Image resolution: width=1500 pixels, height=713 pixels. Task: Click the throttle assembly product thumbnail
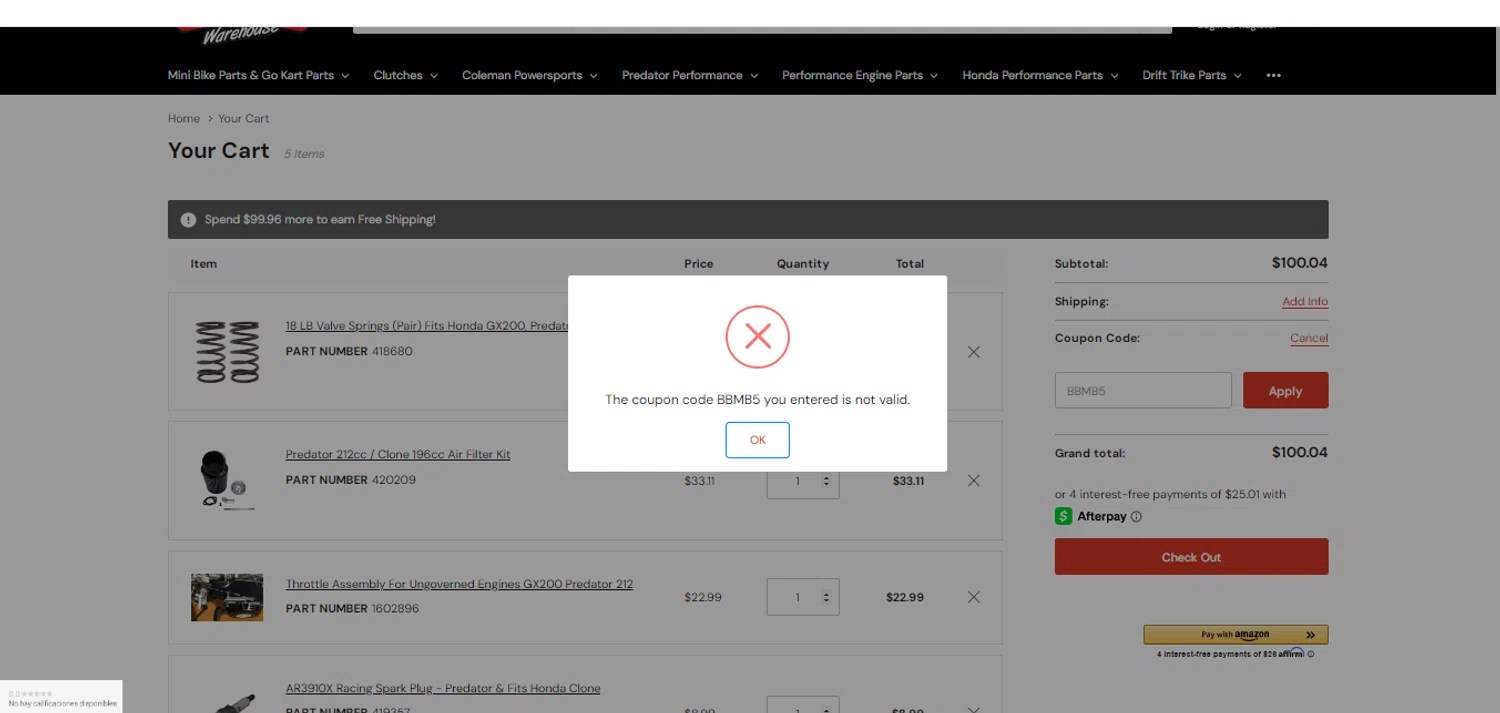tap(227, 597)
